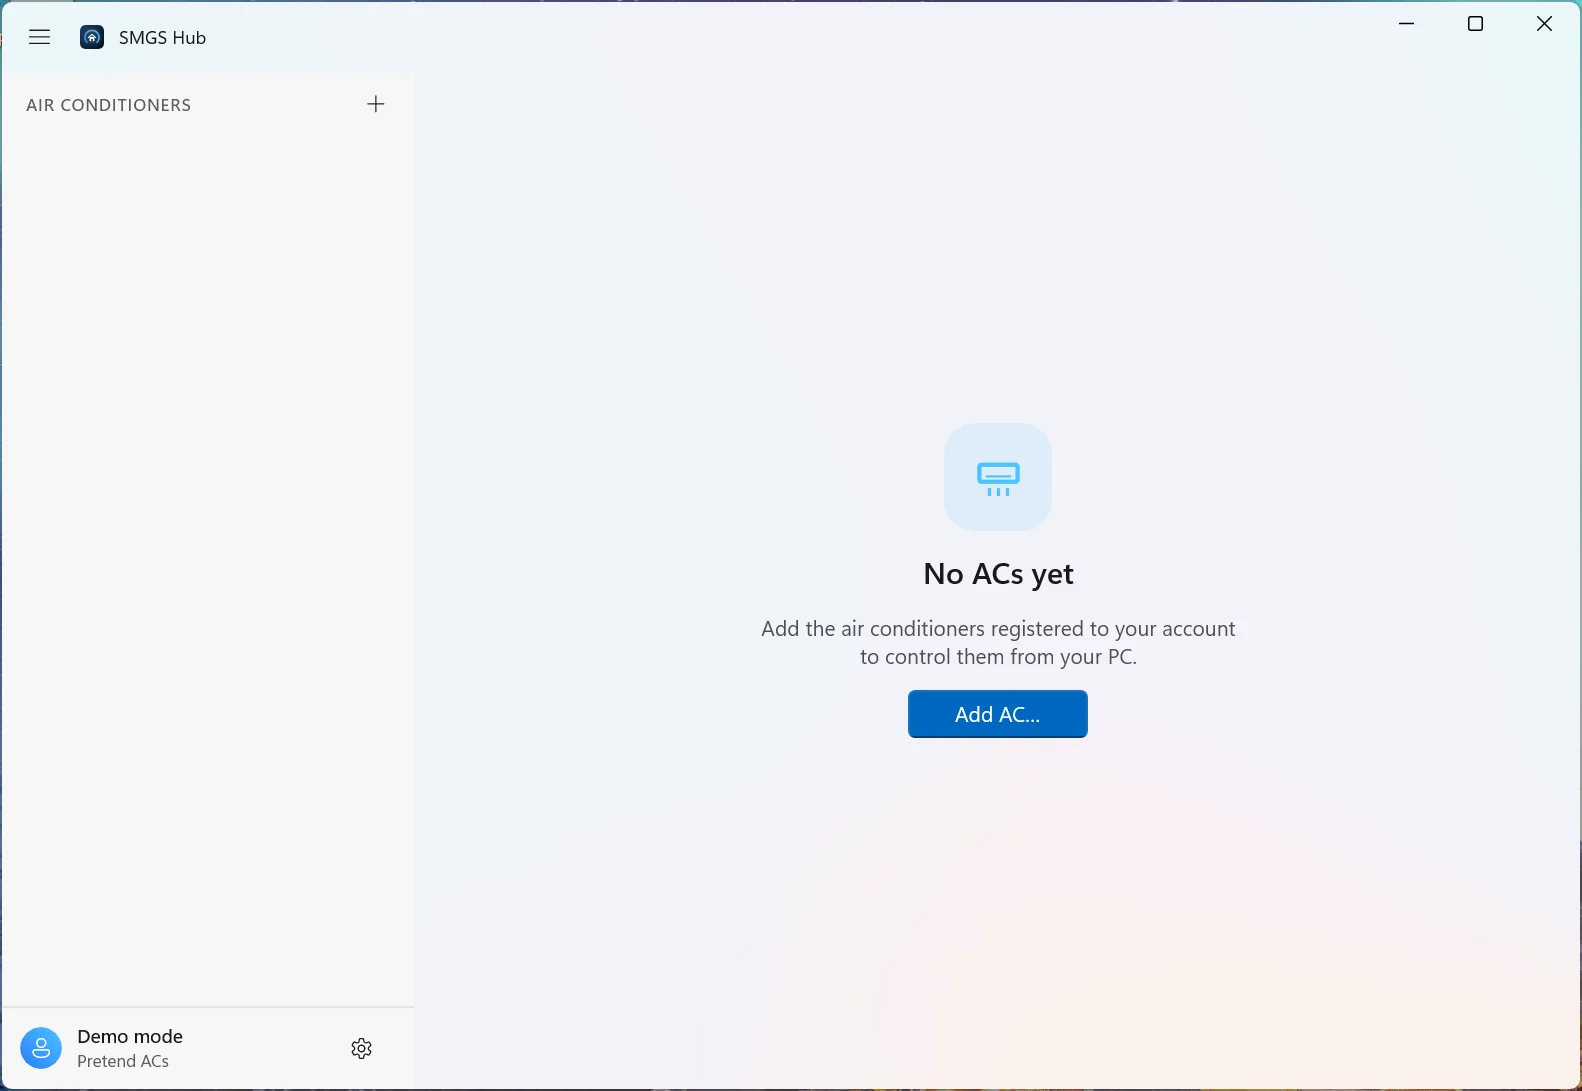
Task: Click the Add AC... button
Action: [998, 714]
